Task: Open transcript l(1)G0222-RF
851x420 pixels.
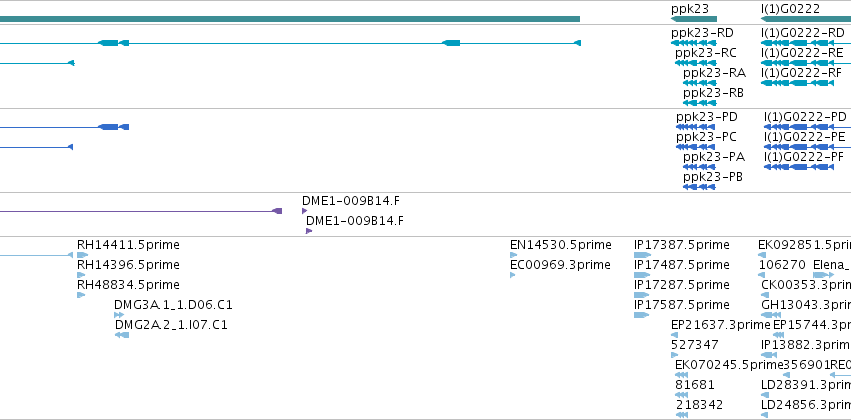Action: [802, 73]
